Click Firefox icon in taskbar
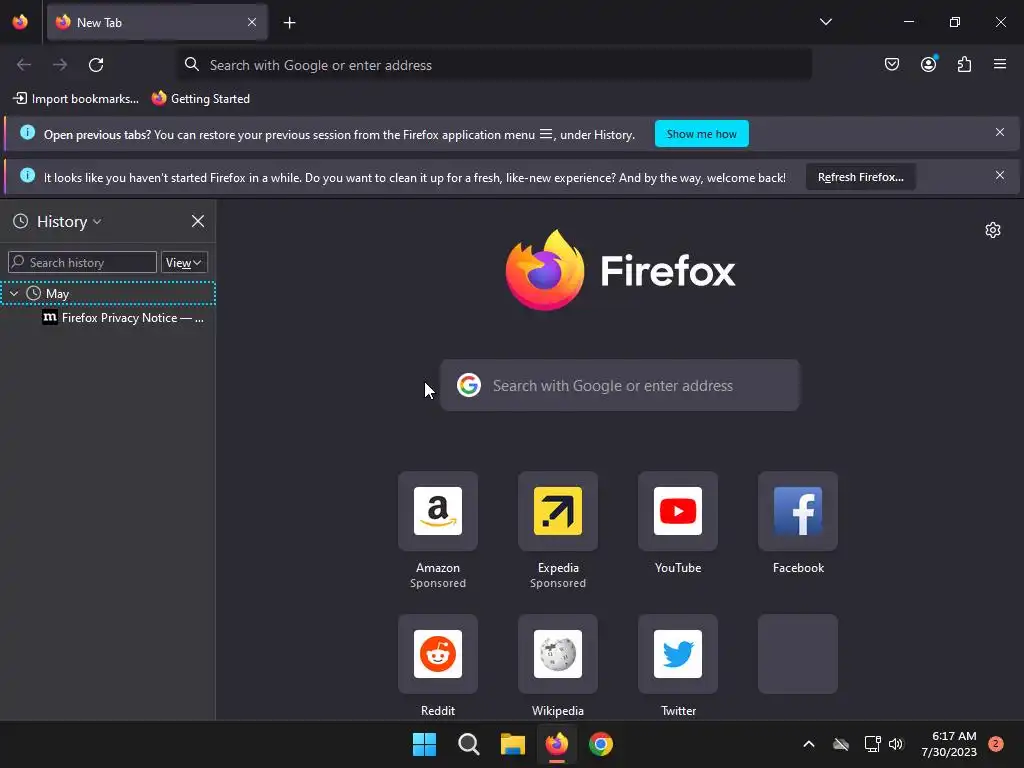This screenshot has width=1024, height=768. pyautogui.click(x=556, y=744)
